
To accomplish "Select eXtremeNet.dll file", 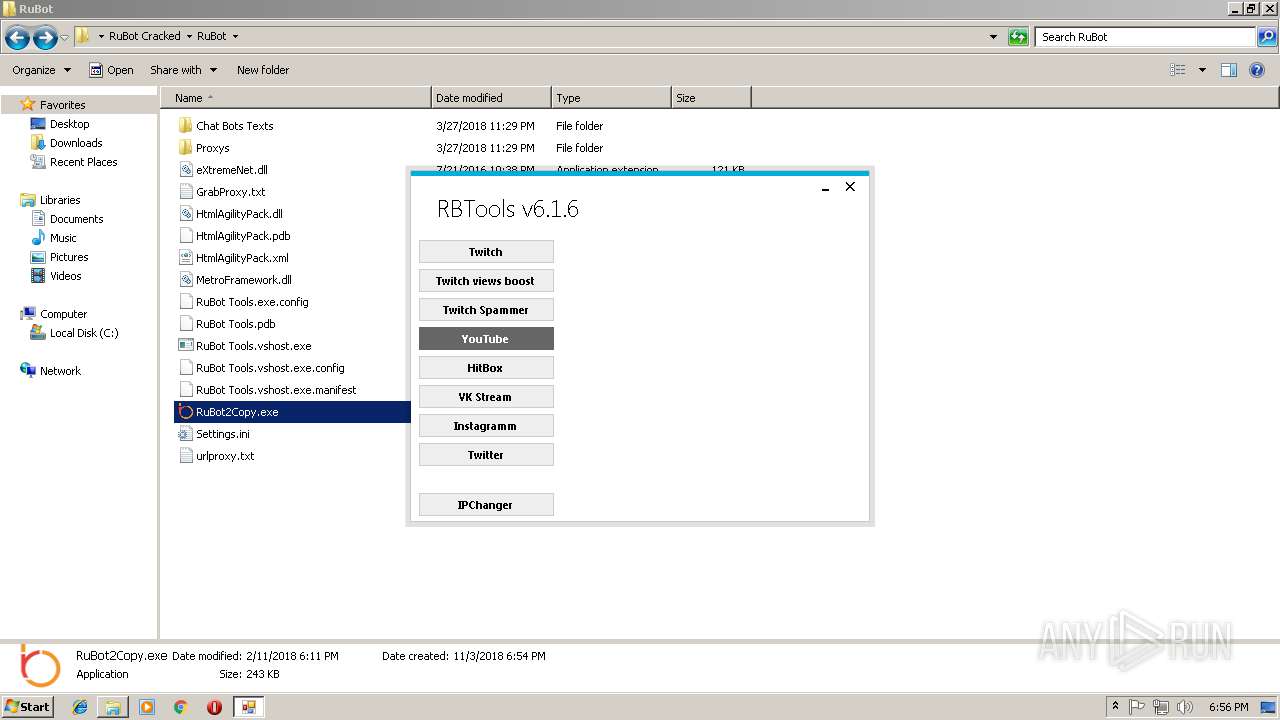I will [231, 170].
